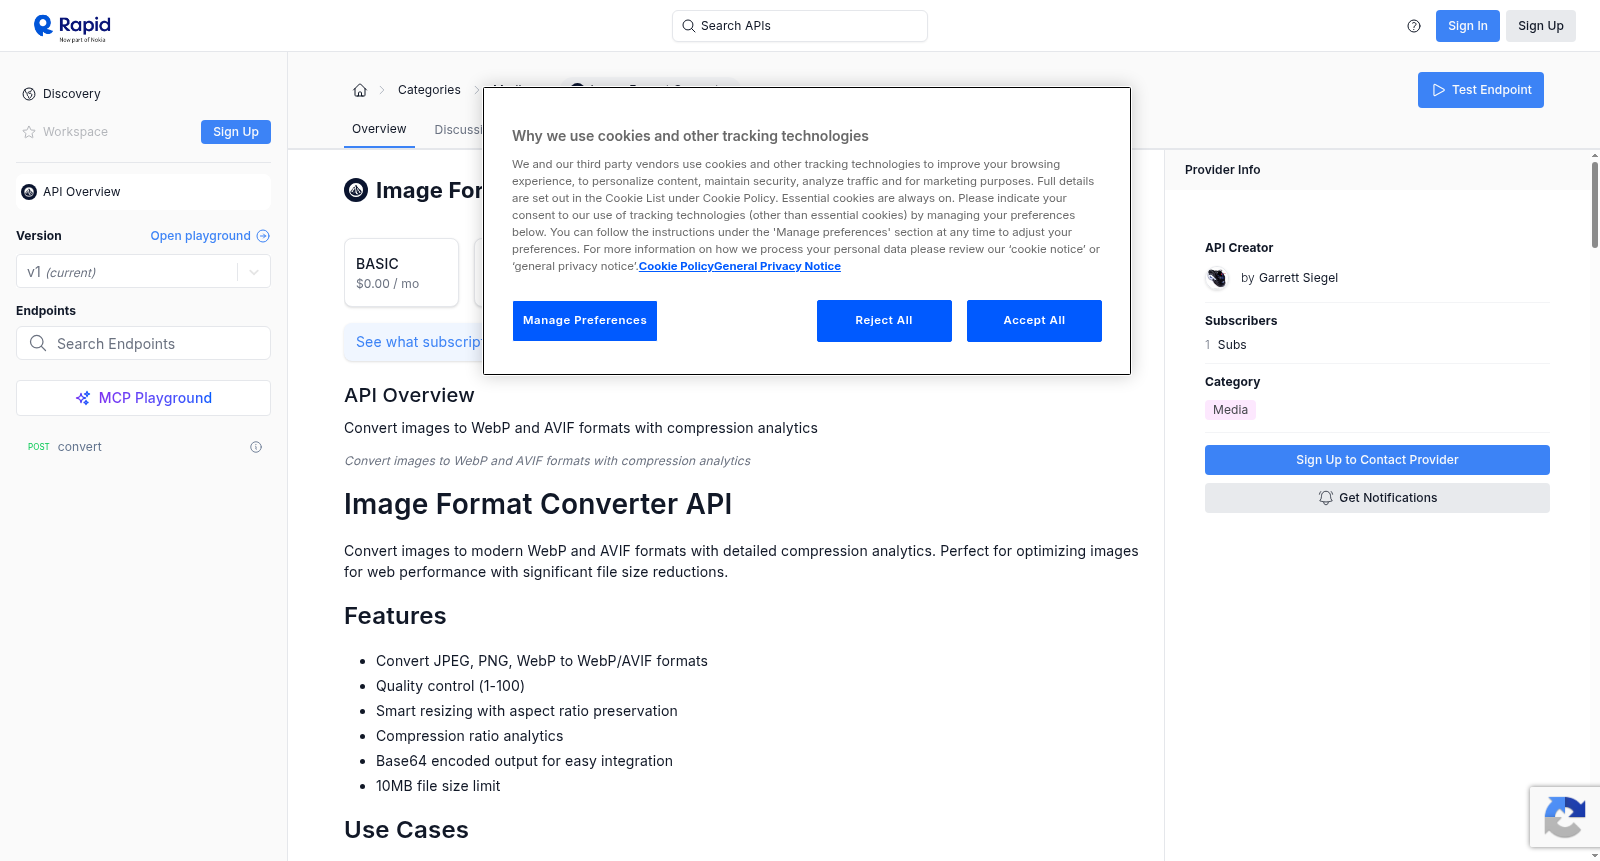The height and width of the screenshot is (861, 1600).
Task: Switch to the Overview tab
Action: point(379,129)
